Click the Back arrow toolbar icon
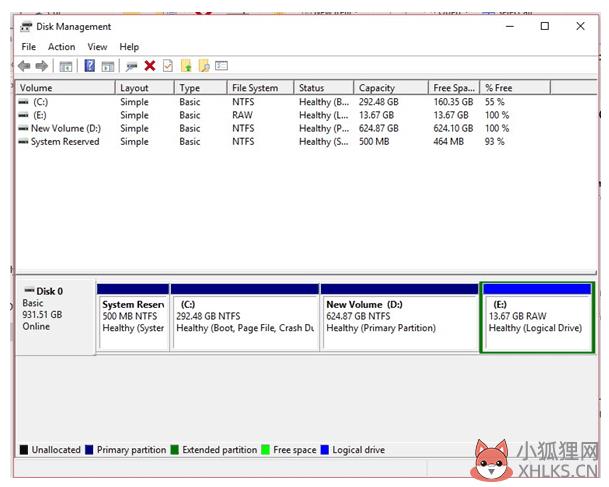This screenshot has height=487, width=609. click(24, 66)
